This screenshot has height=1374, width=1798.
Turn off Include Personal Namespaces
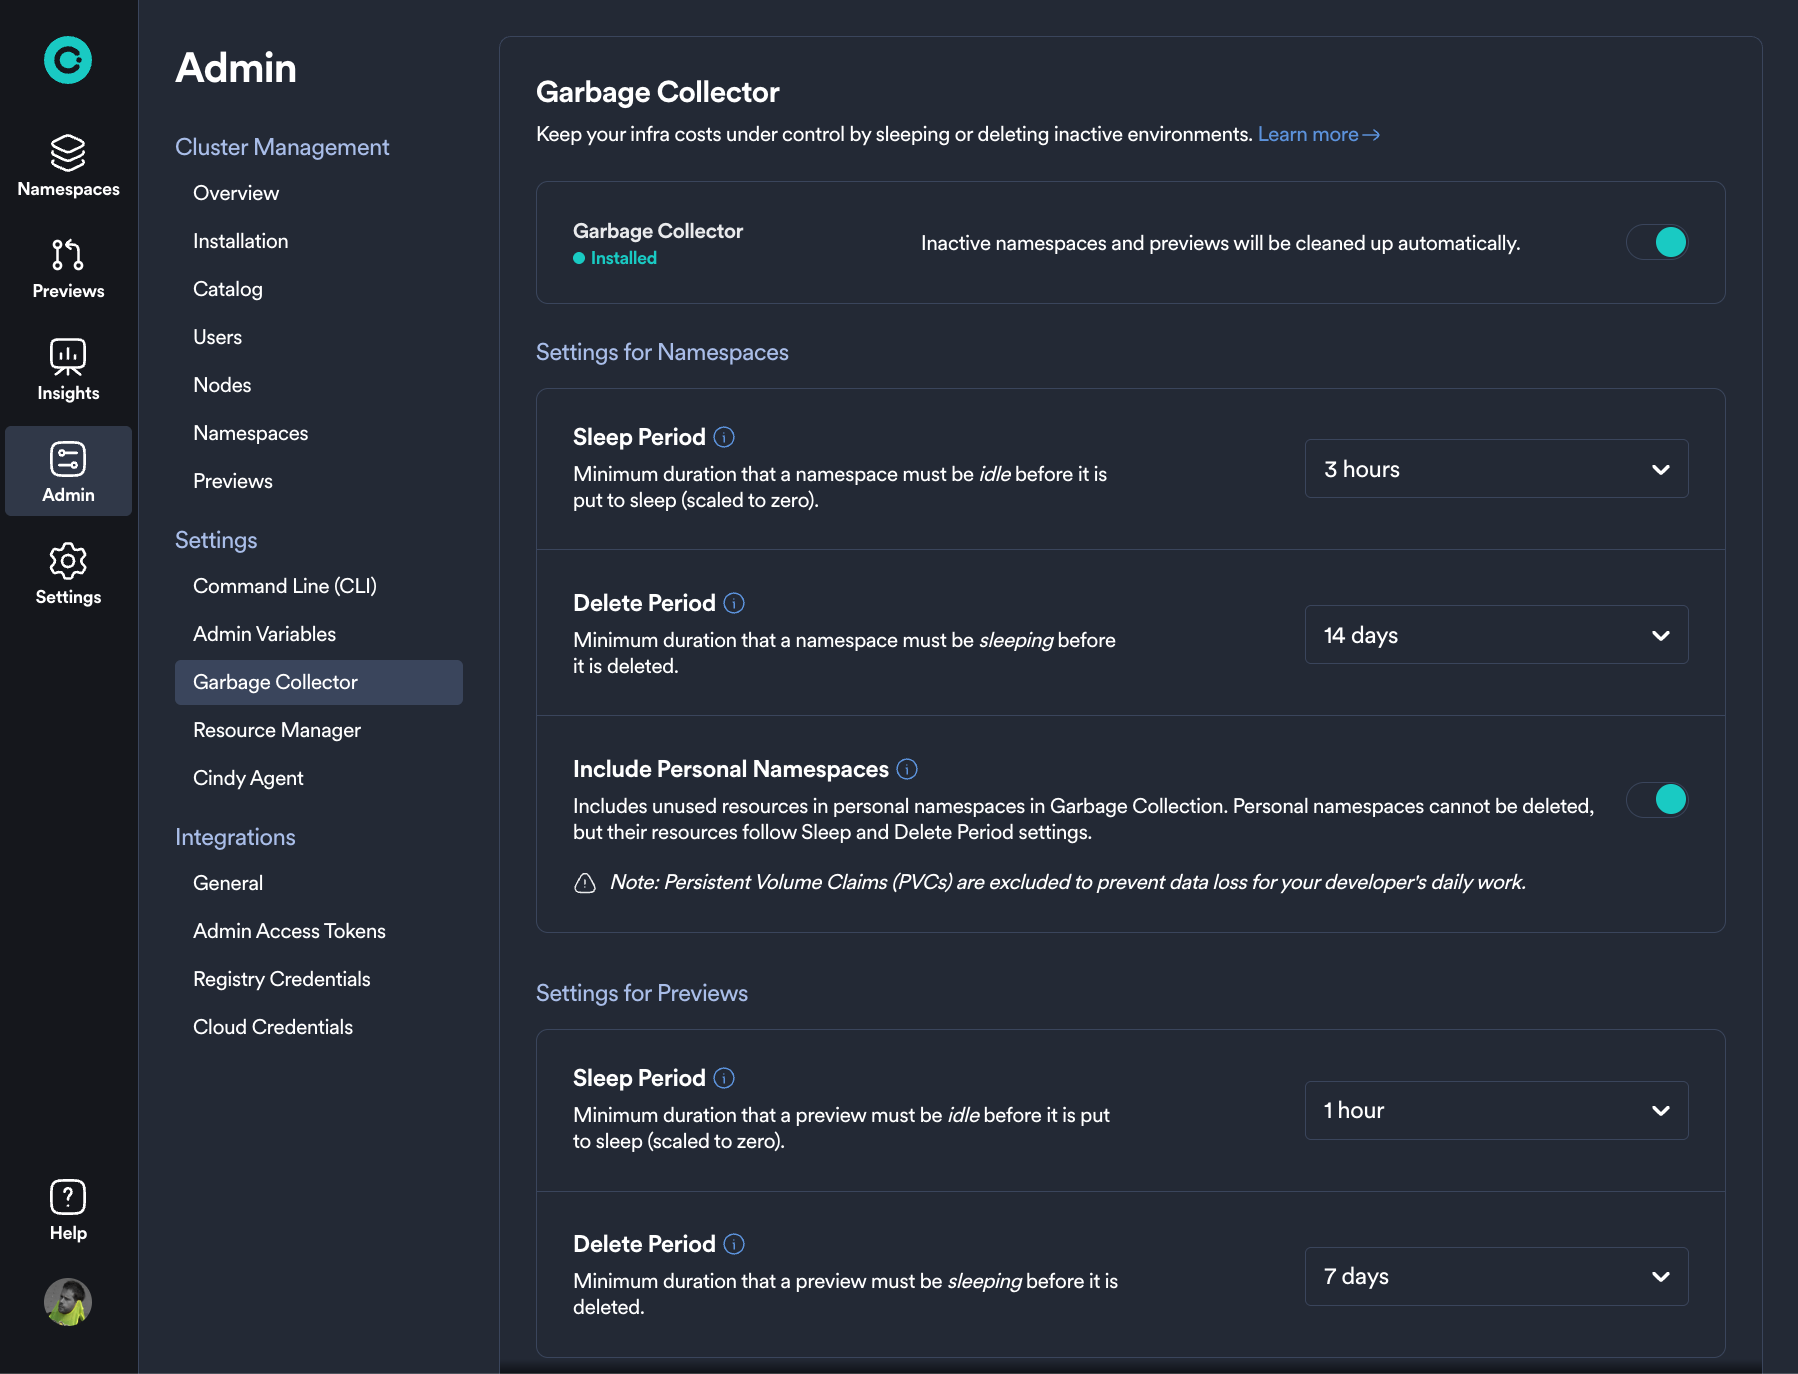[x=1657, y=800]
